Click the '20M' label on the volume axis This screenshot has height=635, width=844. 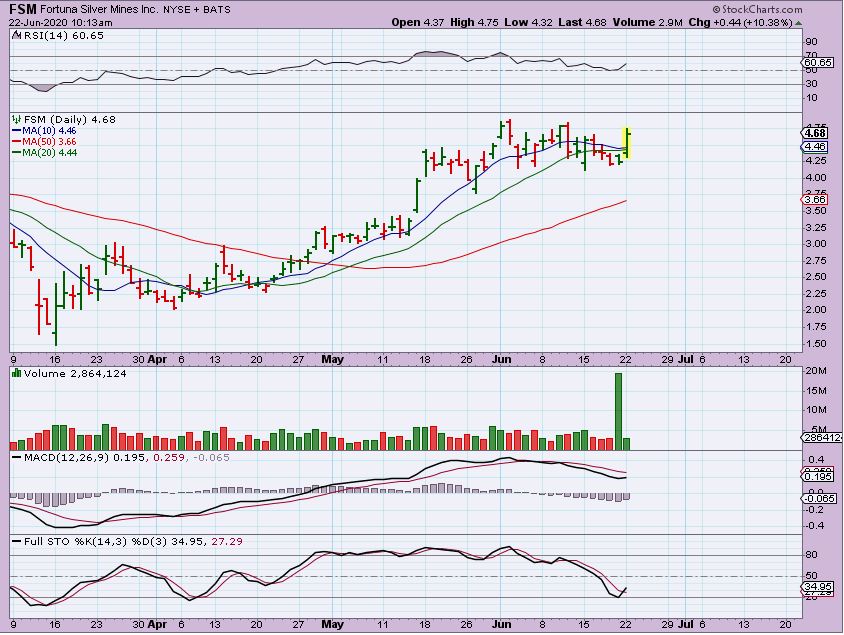click(815, 371)
